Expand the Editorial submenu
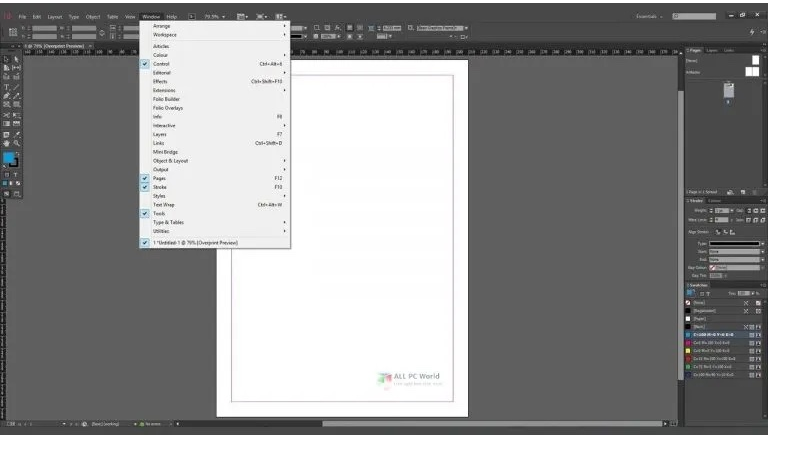The image size is (793, 451). [x=215, y=73]
